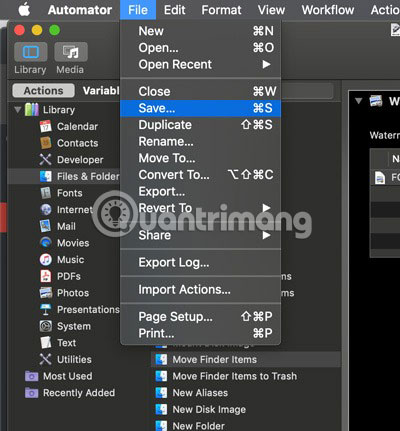
Task: Click the document row in the workflow table
Action: [x=386, y=177]
